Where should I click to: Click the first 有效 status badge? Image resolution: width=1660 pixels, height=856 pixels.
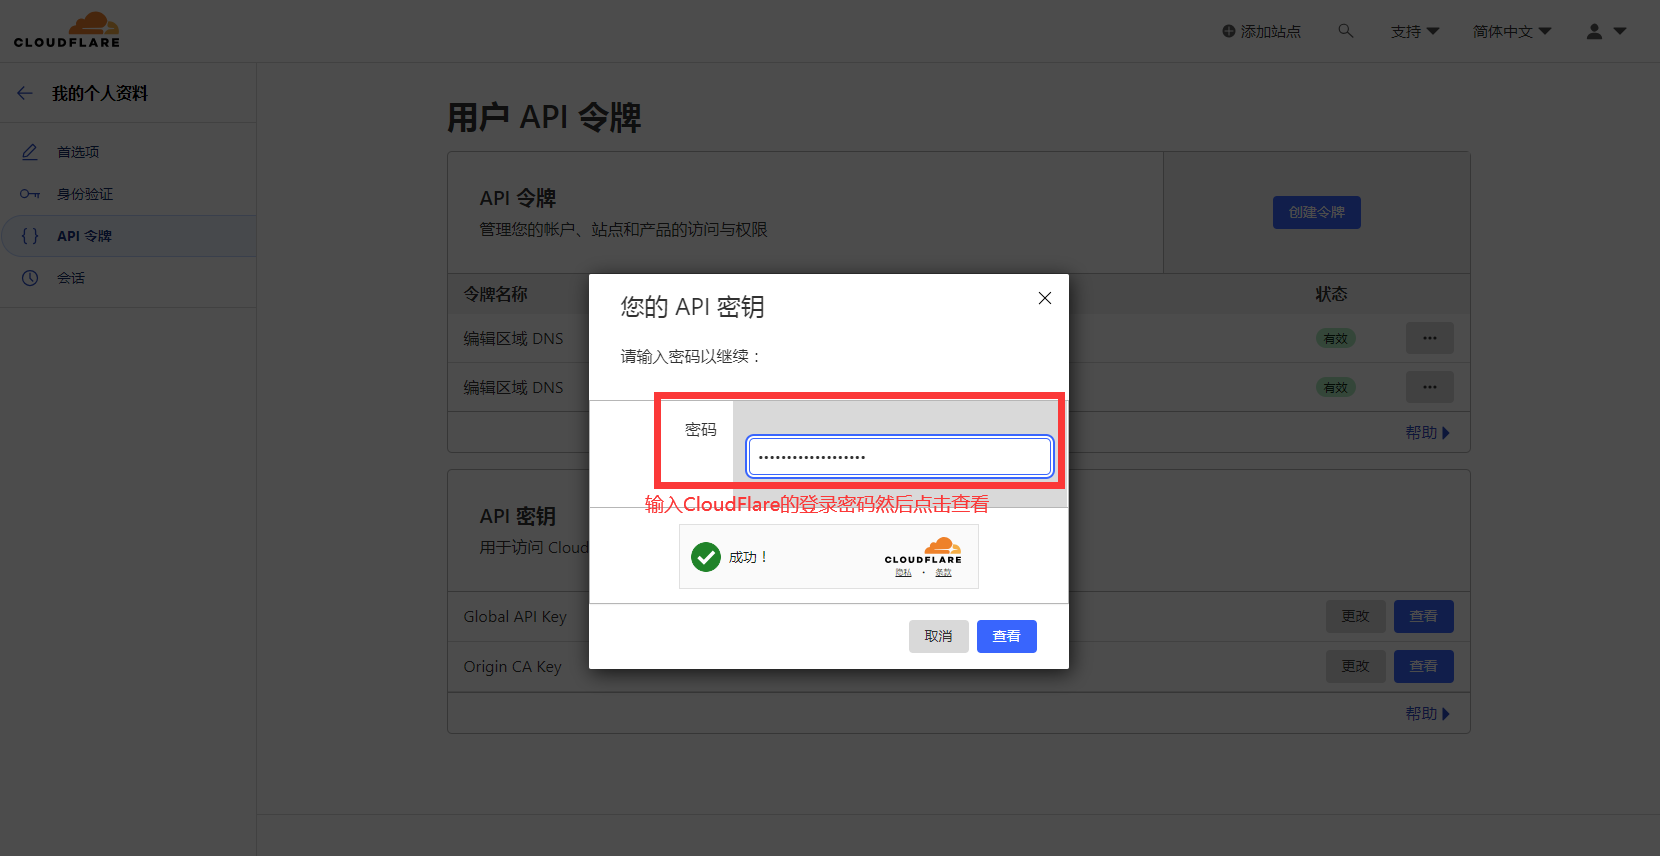point(1335,339)
